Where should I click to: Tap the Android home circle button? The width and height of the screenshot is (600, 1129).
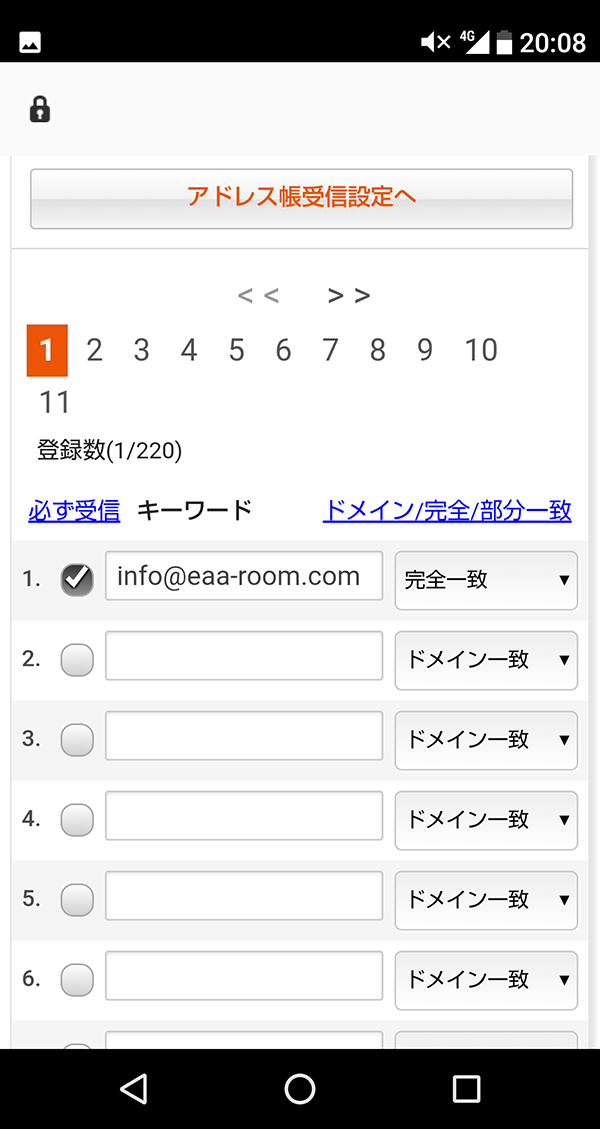coord(300,1088)
